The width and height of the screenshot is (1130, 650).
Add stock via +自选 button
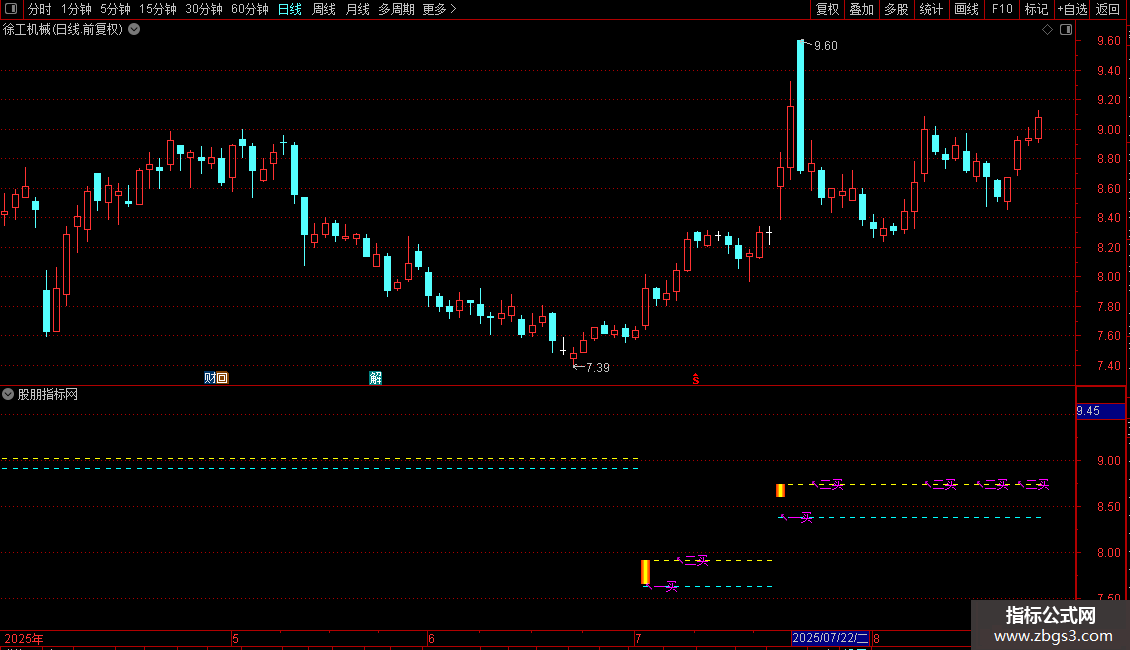(x=1072, y=9)
